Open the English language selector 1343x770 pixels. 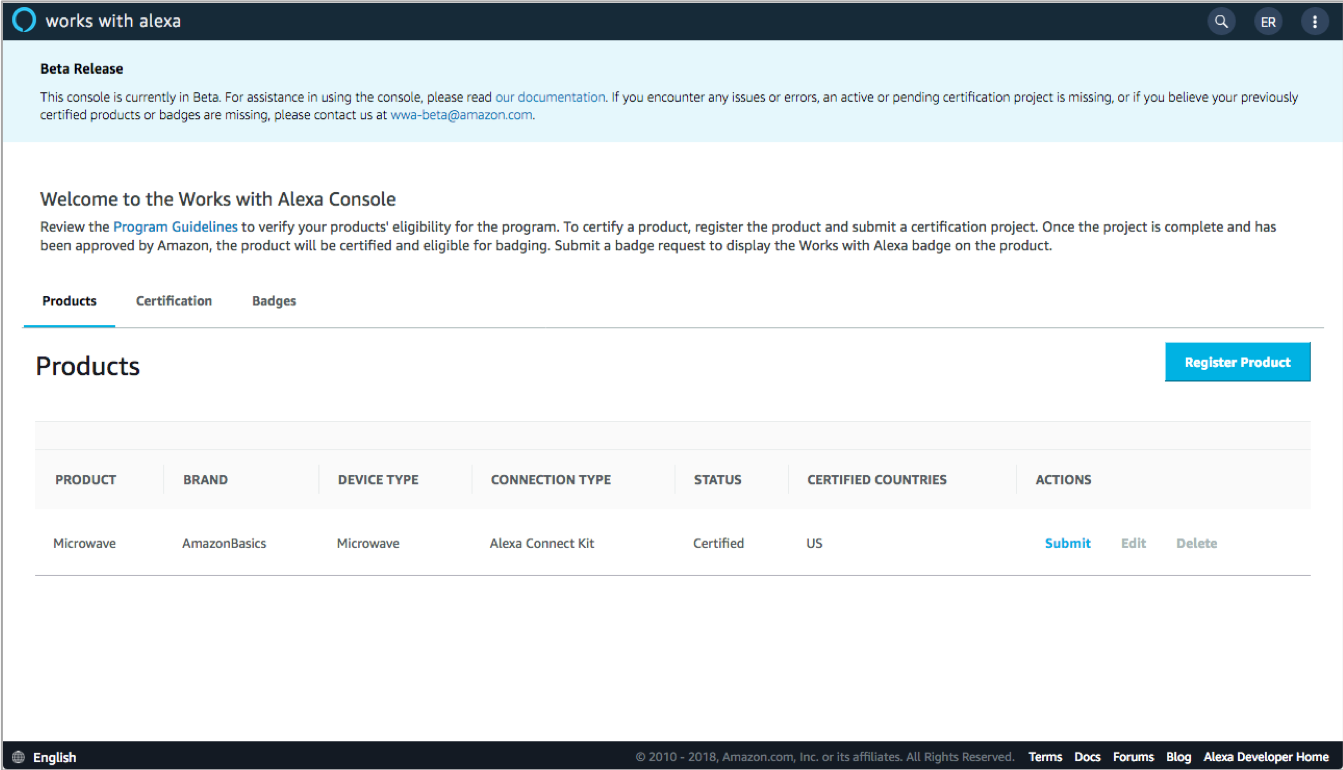tap(54, 757)
